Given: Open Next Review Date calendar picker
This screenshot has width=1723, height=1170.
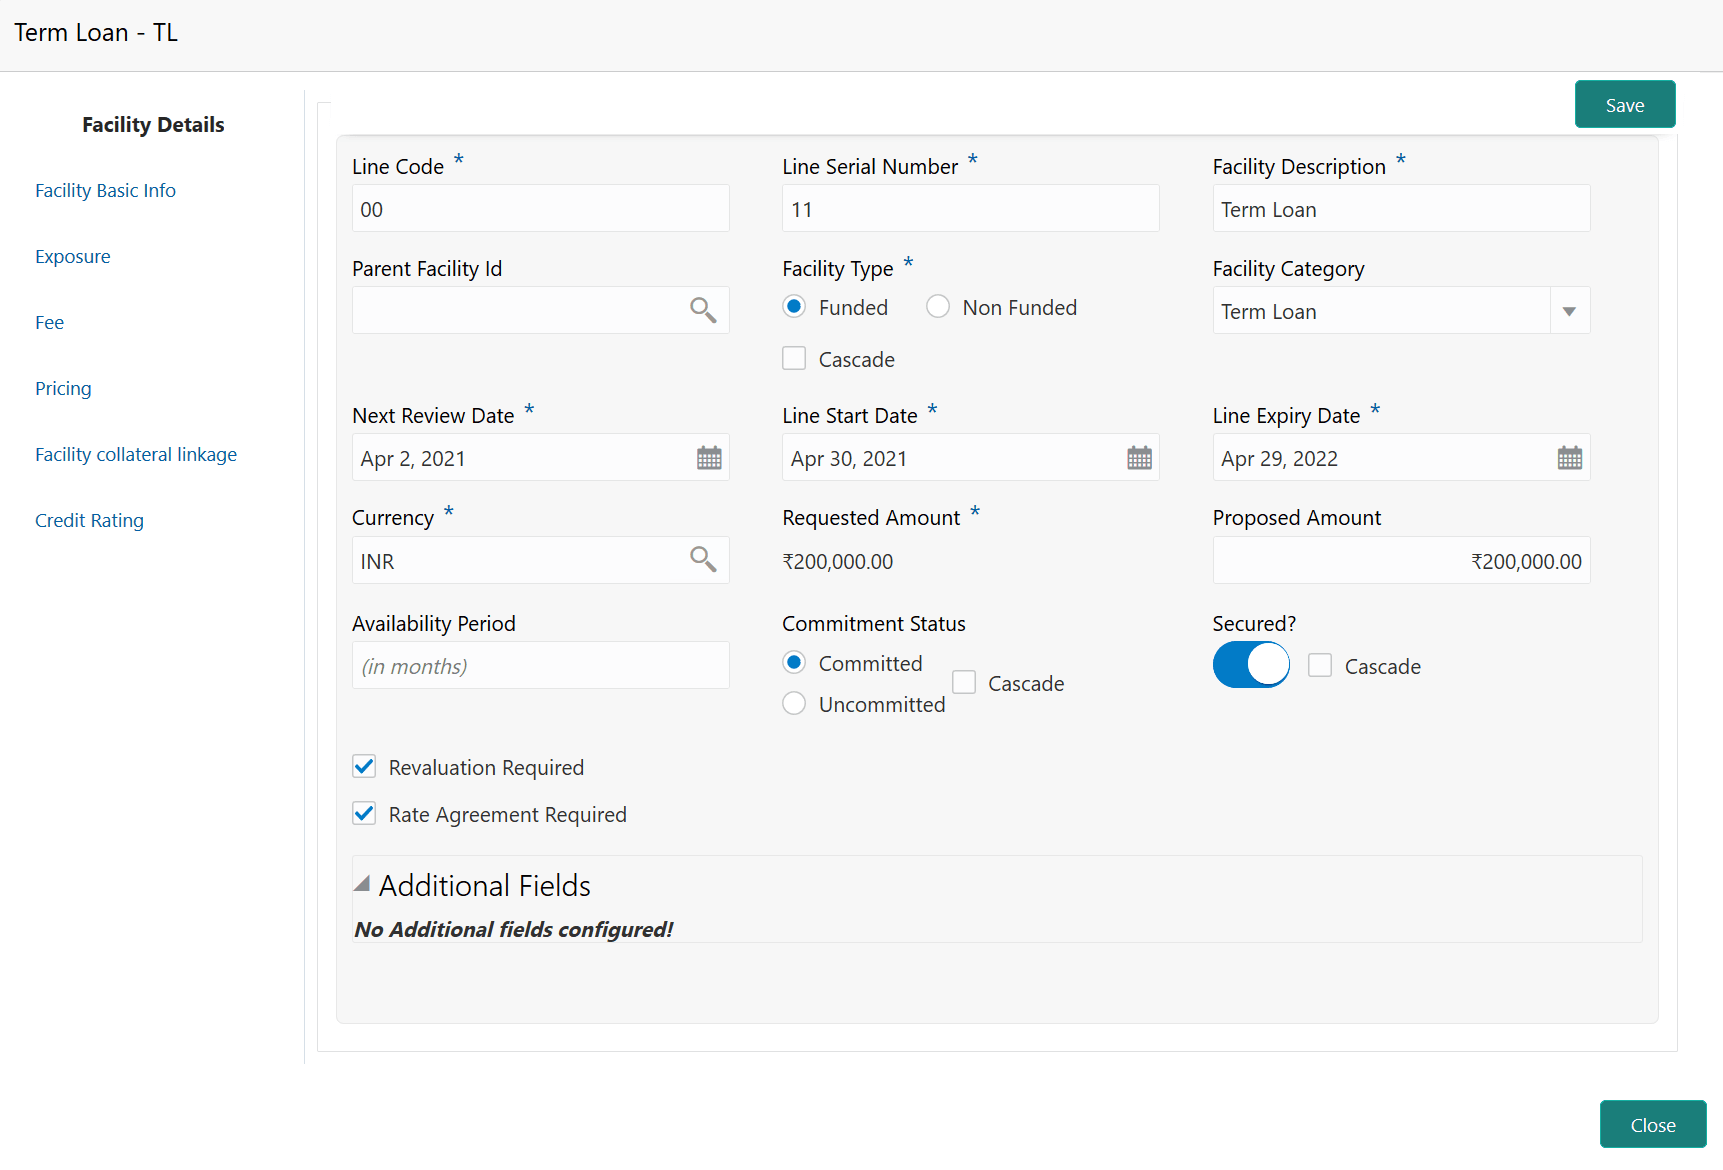Looking at the screenshot, I should (709, 457).
